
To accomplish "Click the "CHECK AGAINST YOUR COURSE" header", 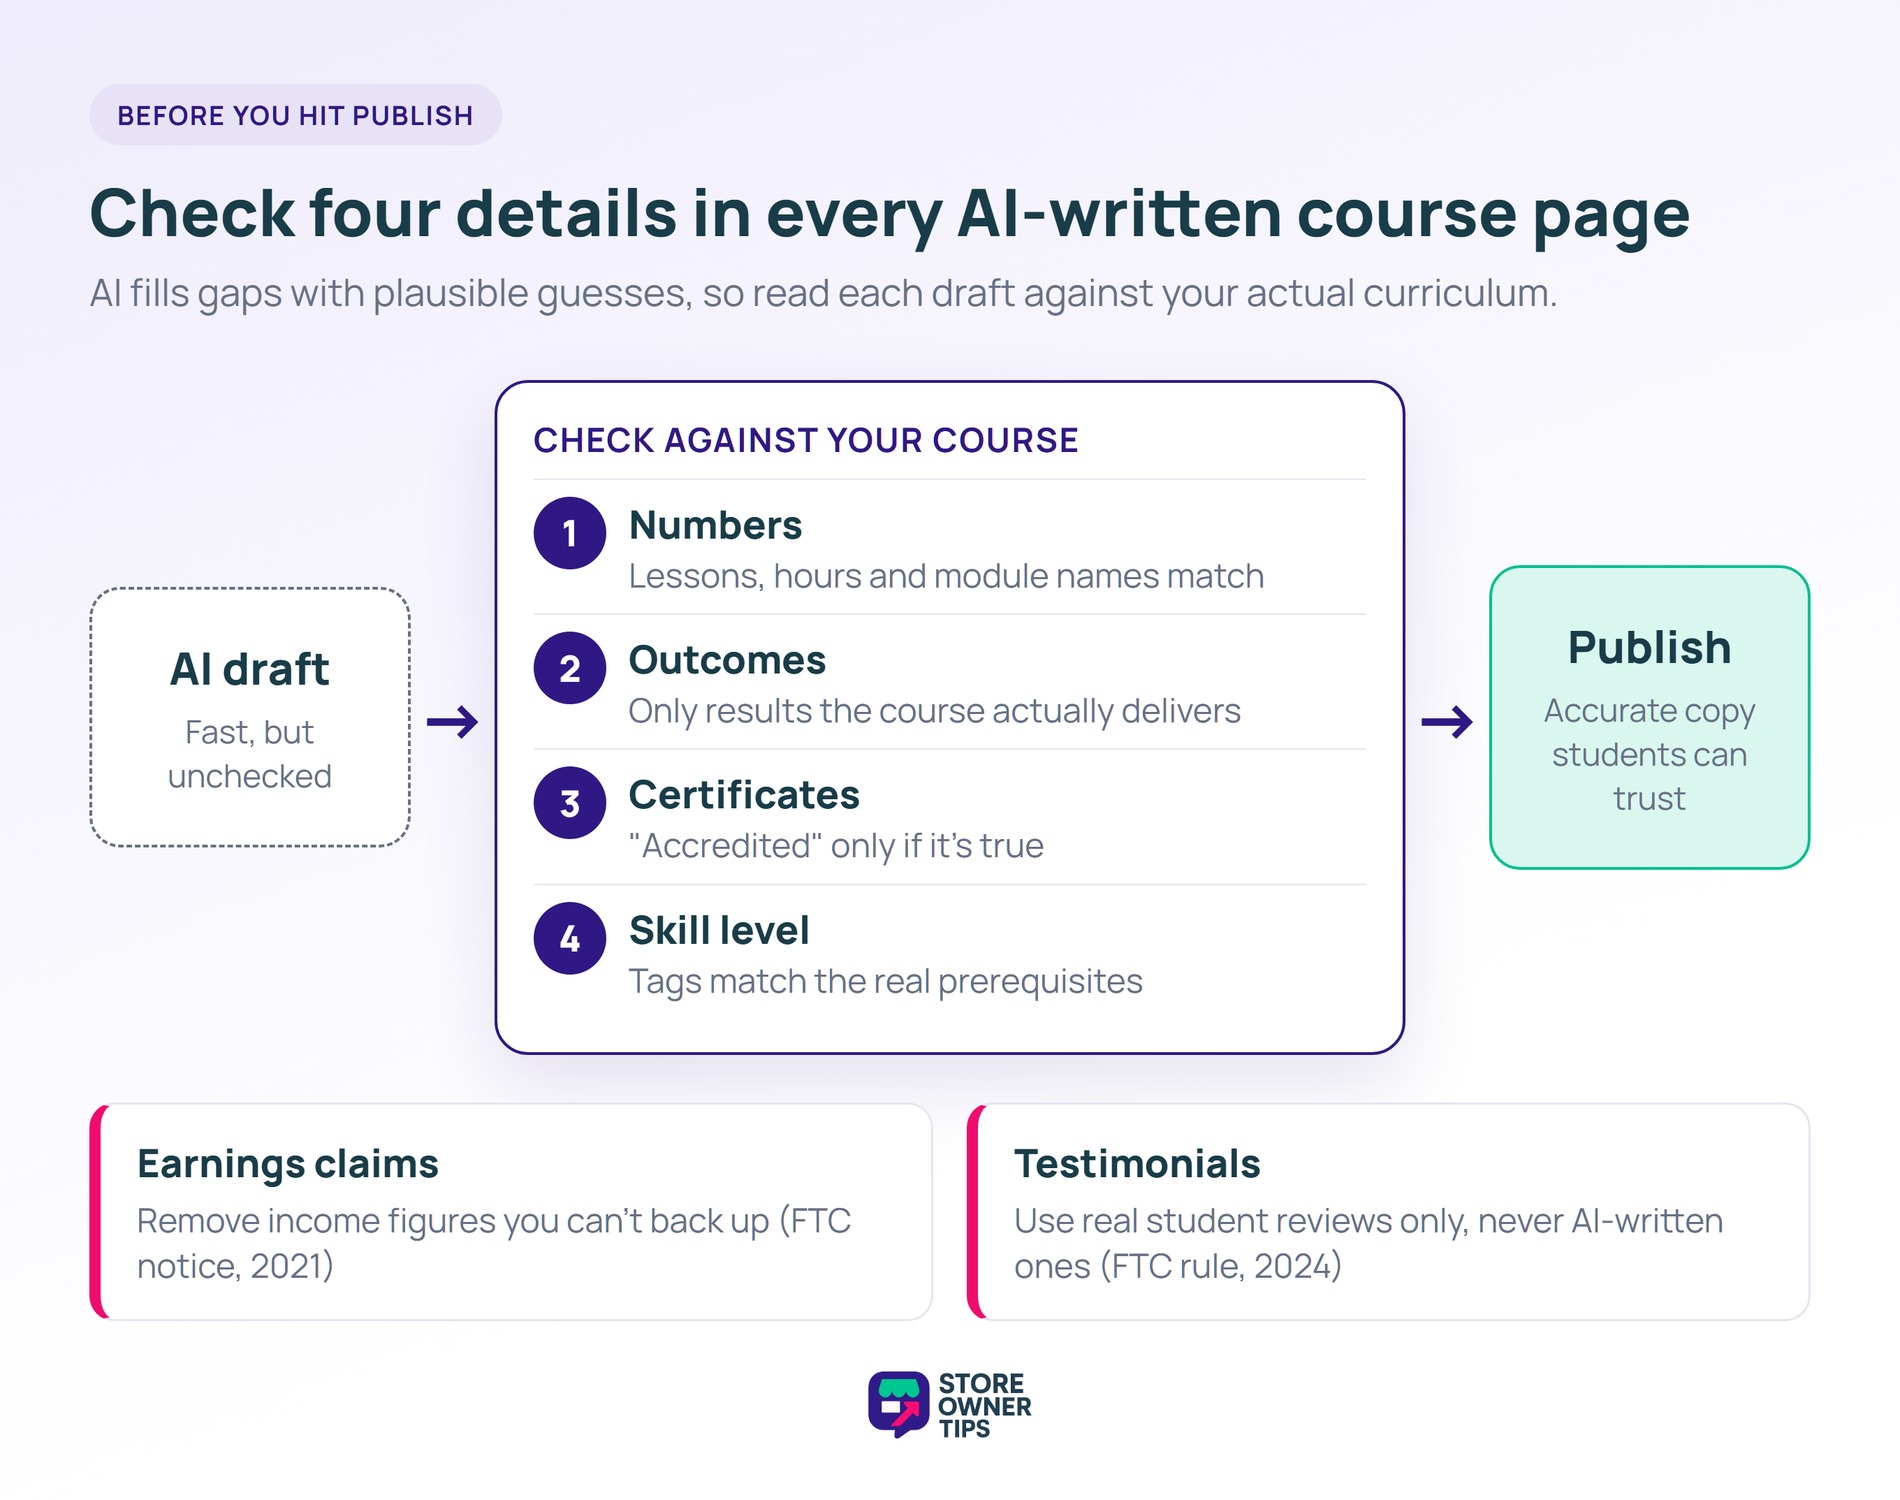I will click(806, 440).
